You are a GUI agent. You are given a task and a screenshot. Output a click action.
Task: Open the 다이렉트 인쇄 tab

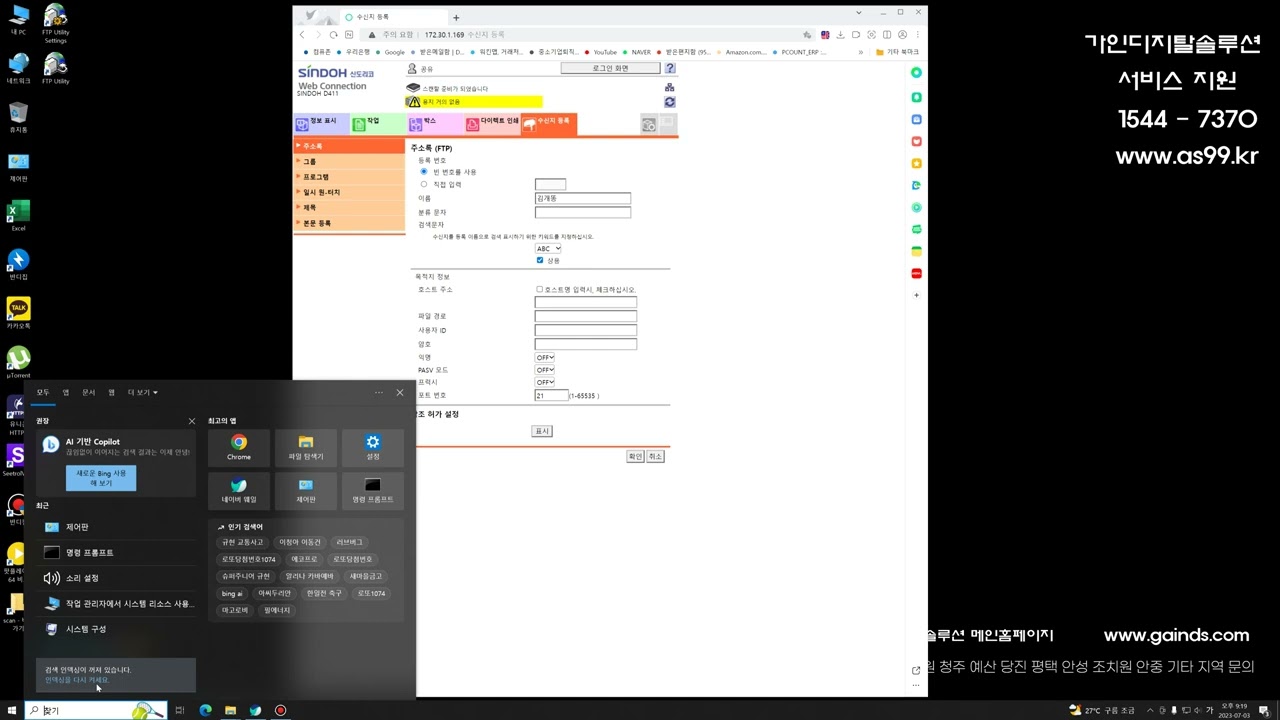pos(492,124)
